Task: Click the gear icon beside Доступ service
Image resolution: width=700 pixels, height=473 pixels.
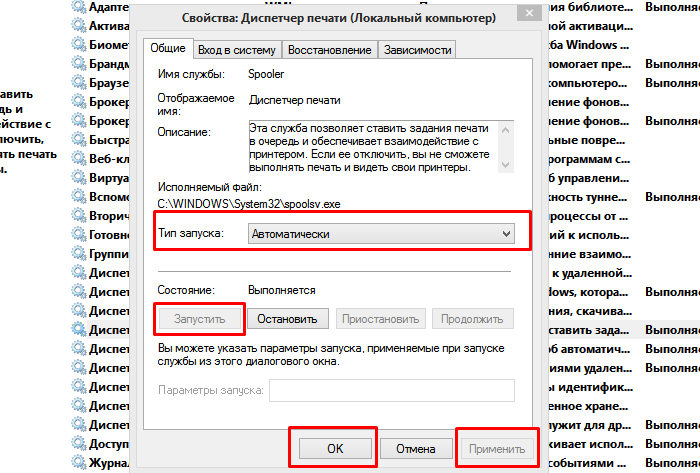Action: (79, 444)
